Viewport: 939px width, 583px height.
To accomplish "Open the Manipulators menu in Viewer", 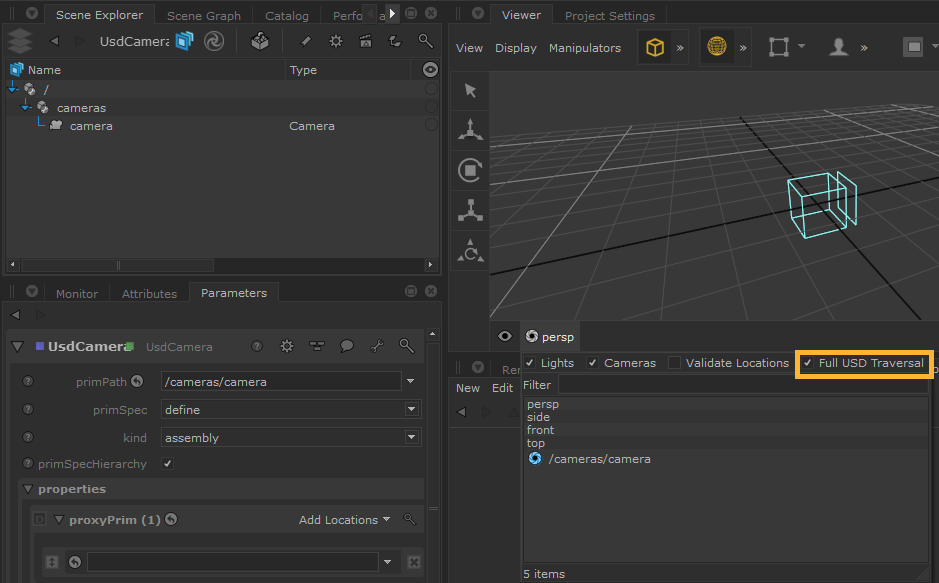I will coord(584,48).
